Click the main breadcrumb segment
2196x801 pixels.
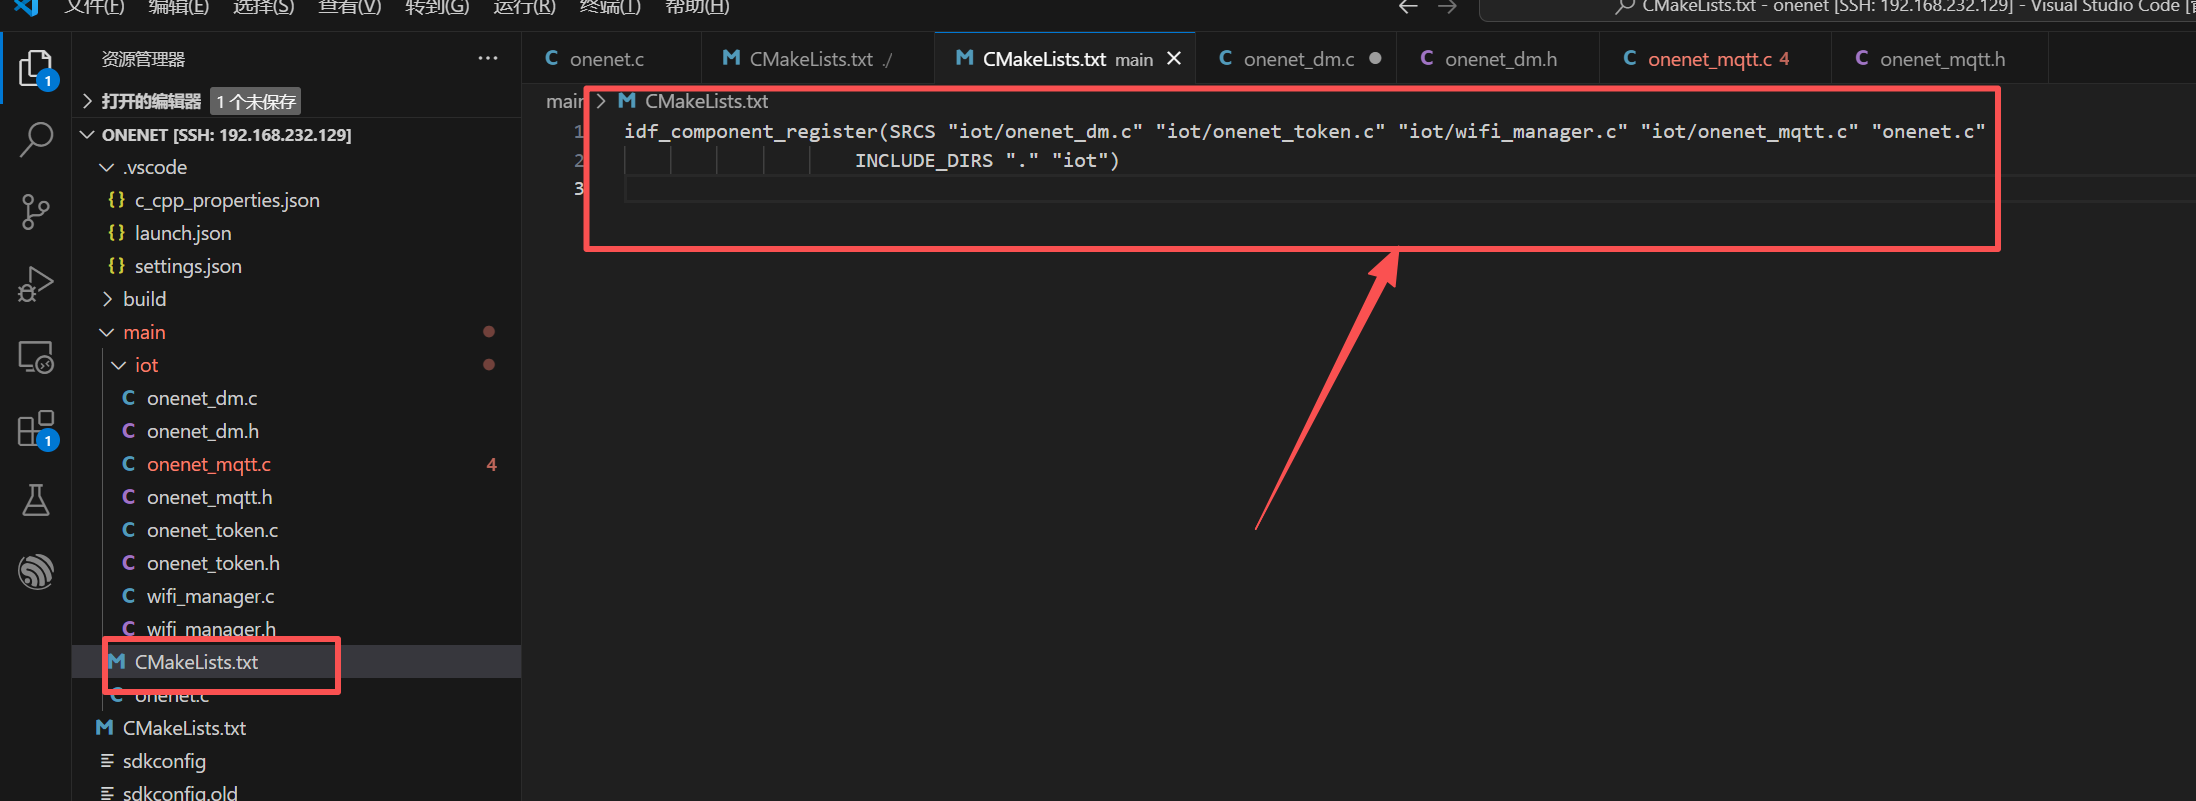pos(565,101)
